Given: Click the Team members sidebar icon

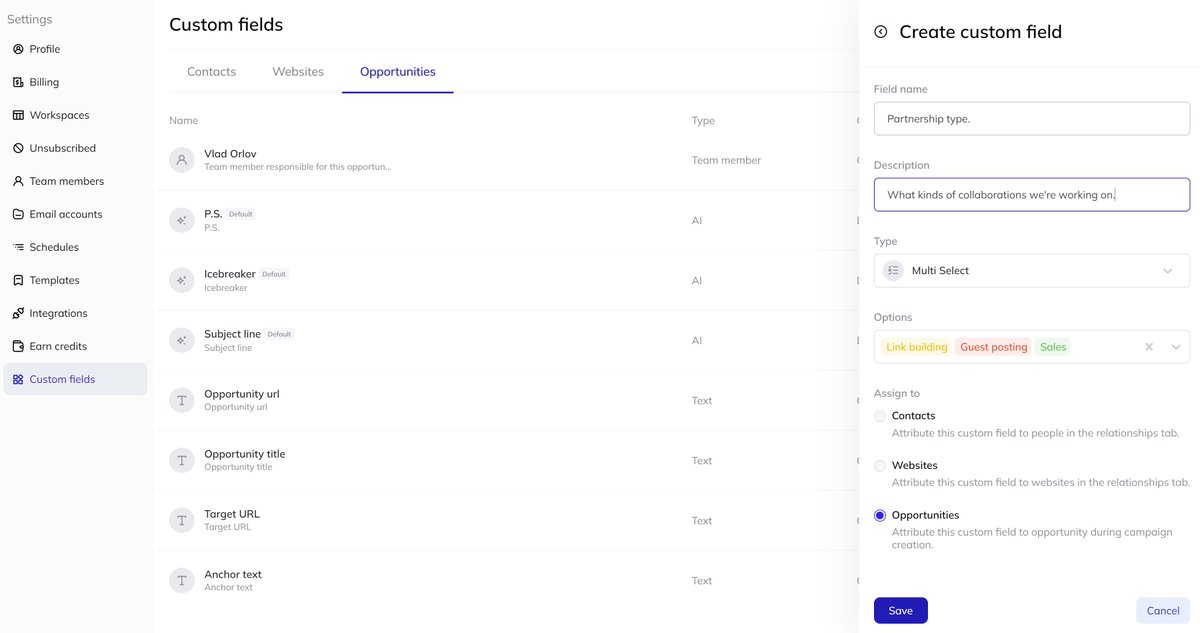Looking at the screenshot, I should point(18,181).
